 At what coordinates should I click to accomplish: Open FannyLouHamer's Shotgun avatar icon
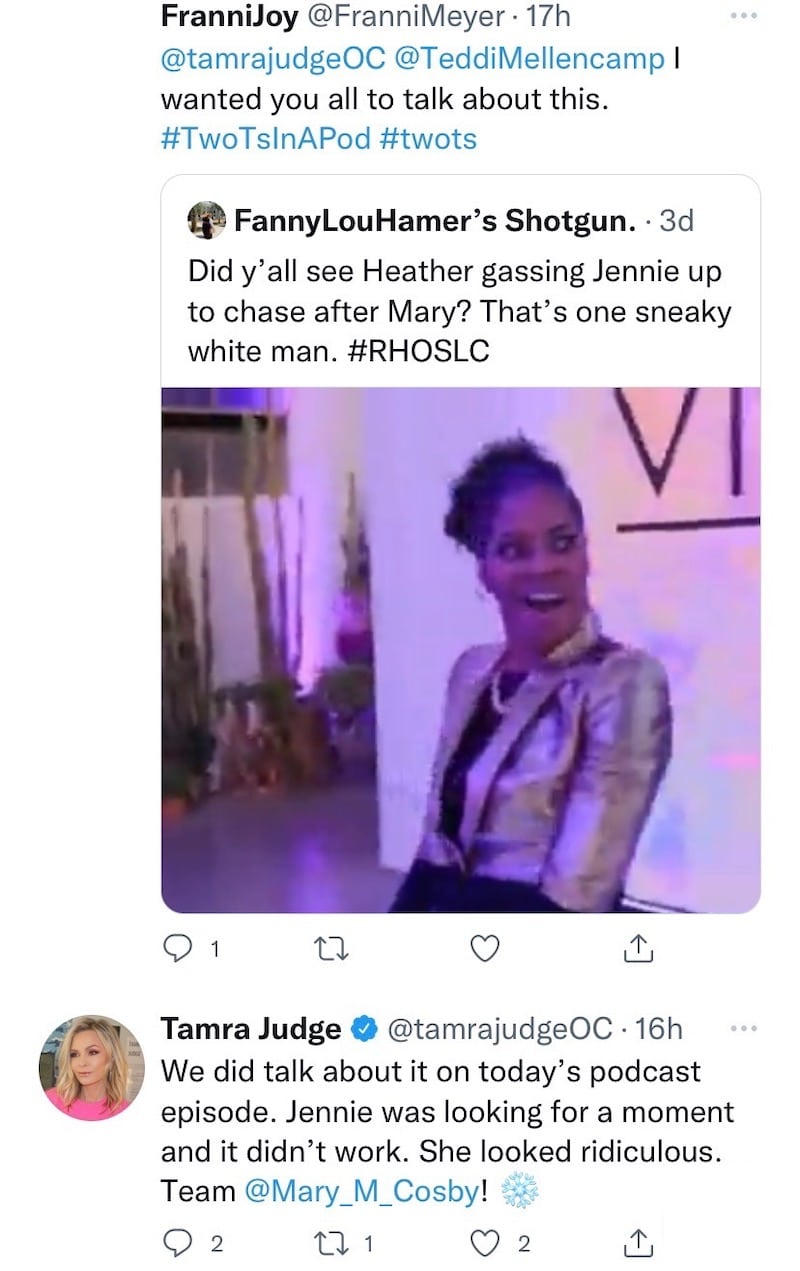coord(207,221)
